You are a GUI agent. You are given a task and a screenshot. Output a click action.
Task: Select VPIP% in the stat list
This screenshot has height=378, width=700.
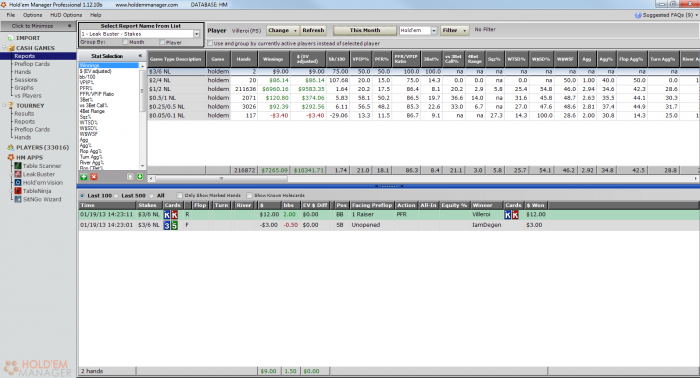point(87,83)
